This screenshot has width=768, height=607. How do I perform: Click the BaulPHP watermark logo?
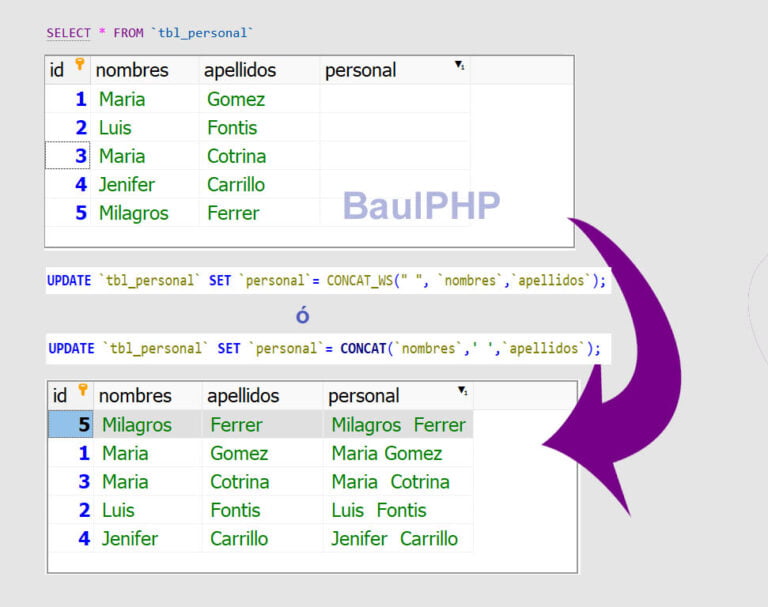pyautogui.click(x=421, y=205)
